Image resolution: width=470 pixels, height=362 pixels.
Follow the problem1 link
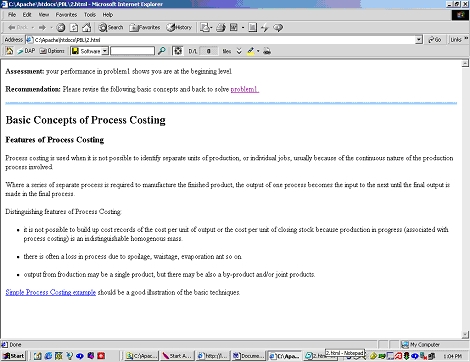click(245, 89)
